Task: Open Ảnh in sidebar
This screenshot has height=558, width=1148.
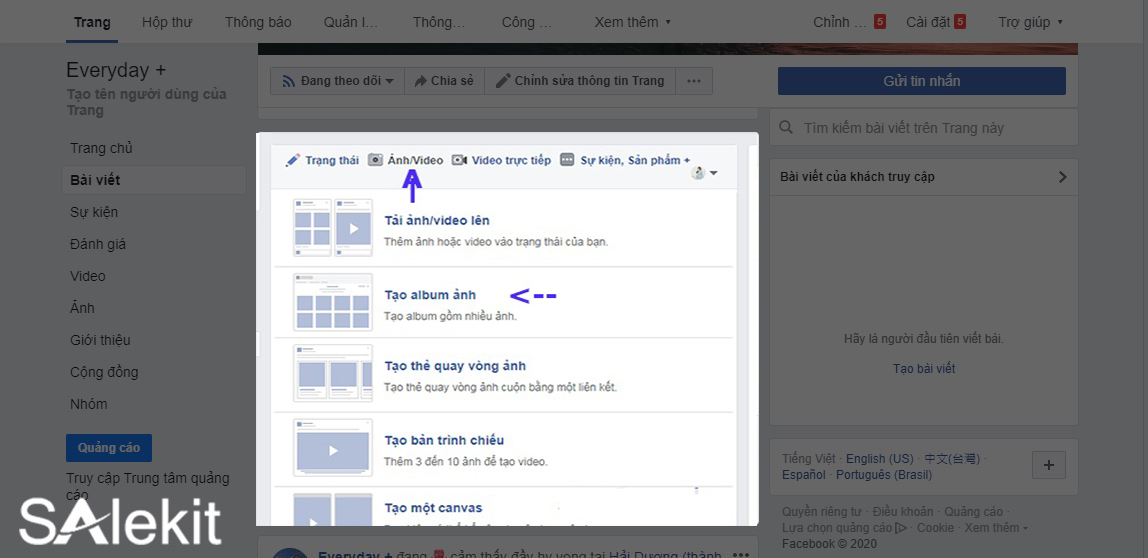Action: [82, 308]
